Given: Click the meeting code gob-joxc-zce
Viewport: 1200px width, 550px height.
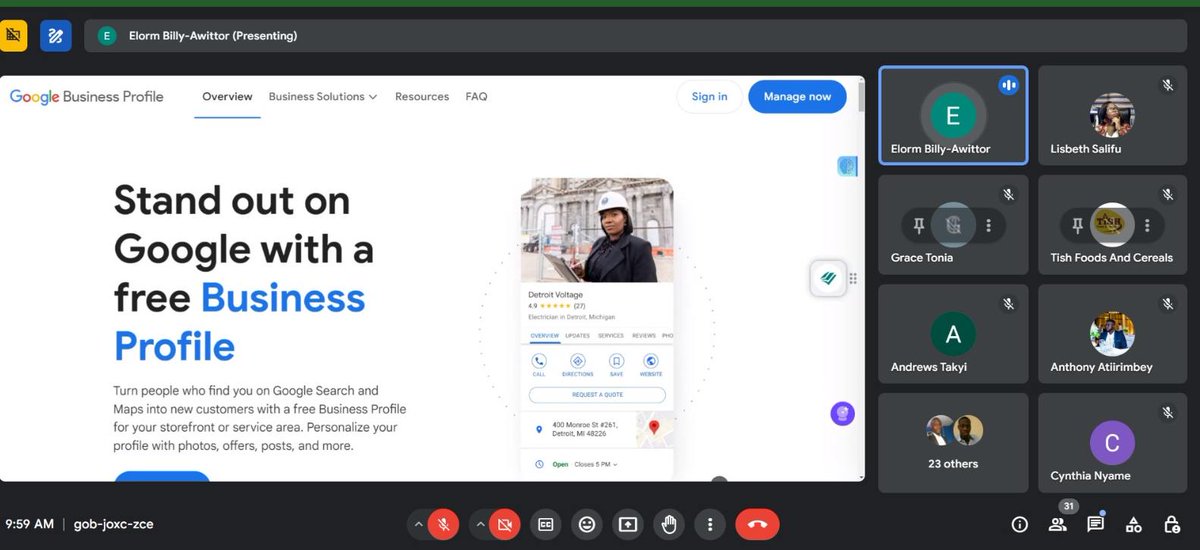Looking at the screenshot, I should point(114,524).
